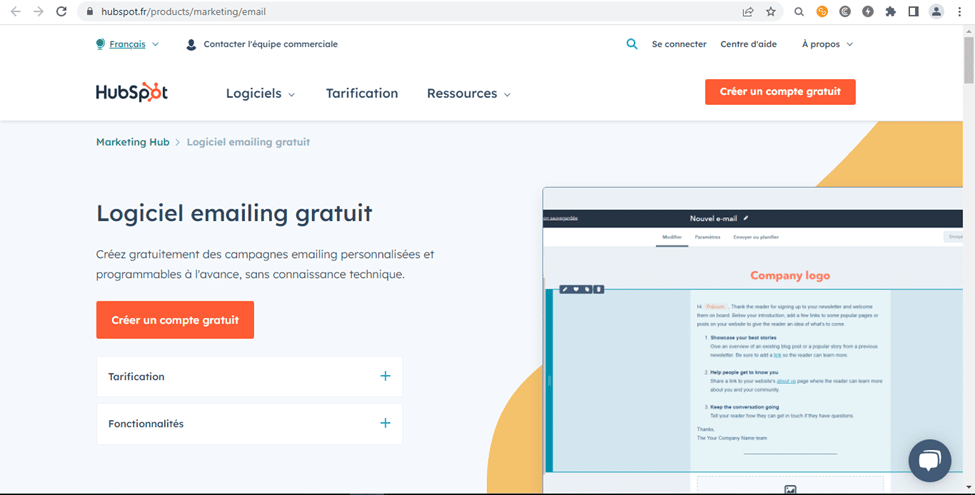Expand the Logiciels navigation menu
This screenshot has height=495, width=975.
tap(261, 93)
